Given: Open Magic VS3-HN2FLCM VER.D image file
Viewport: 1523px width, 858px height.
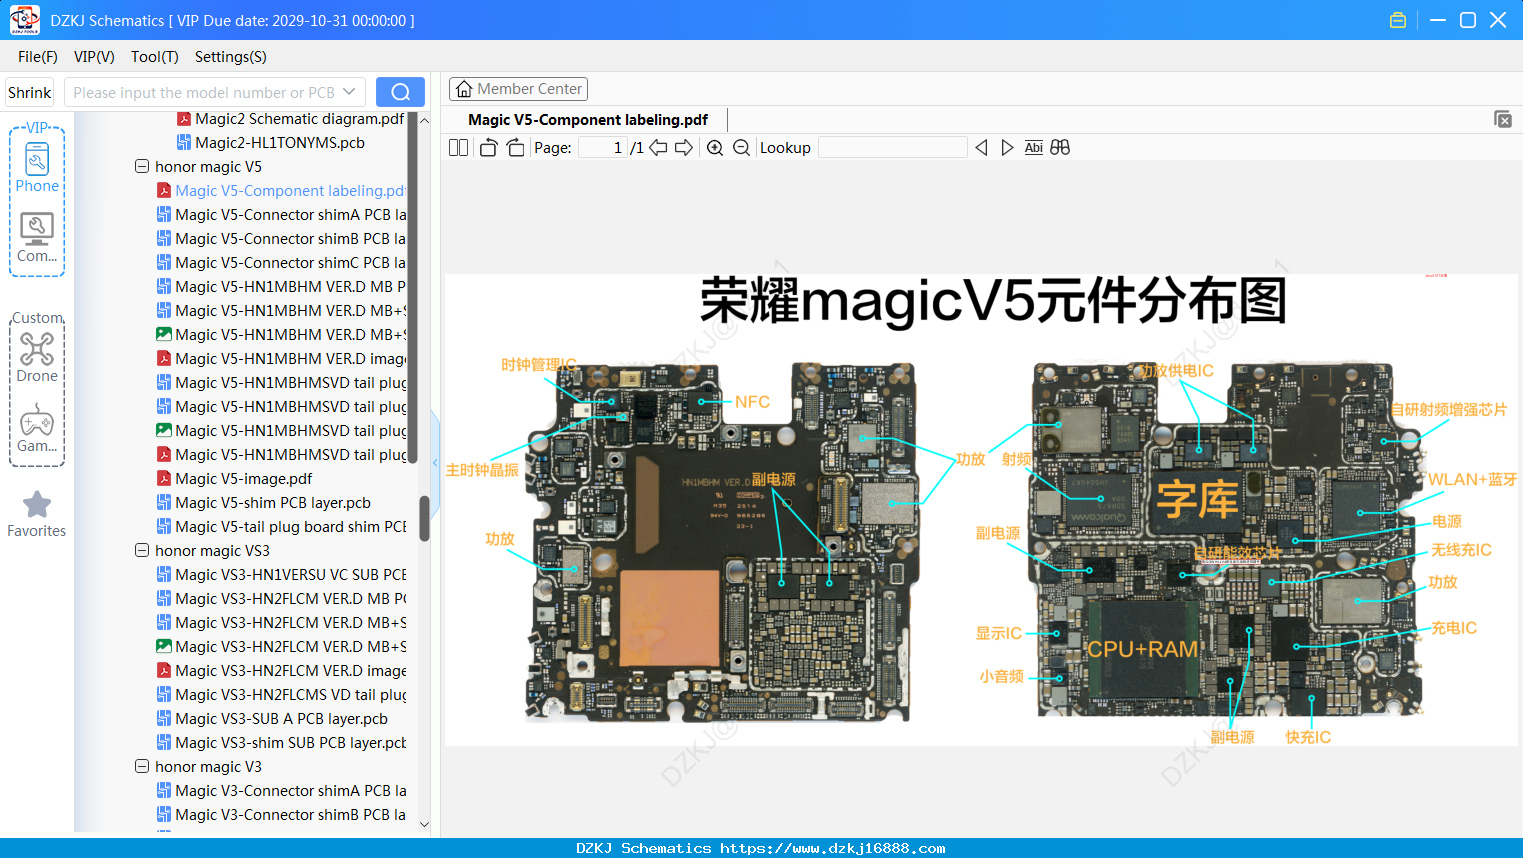Looking at the screenshot, I should click(281, 671).
